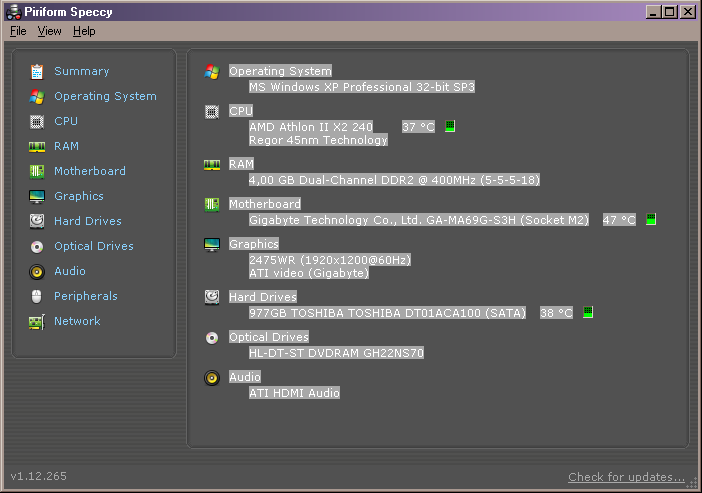Screen dimensions: 702x493
Task: Click the Graphics monitor icon in sidebar
Action: 37,197
